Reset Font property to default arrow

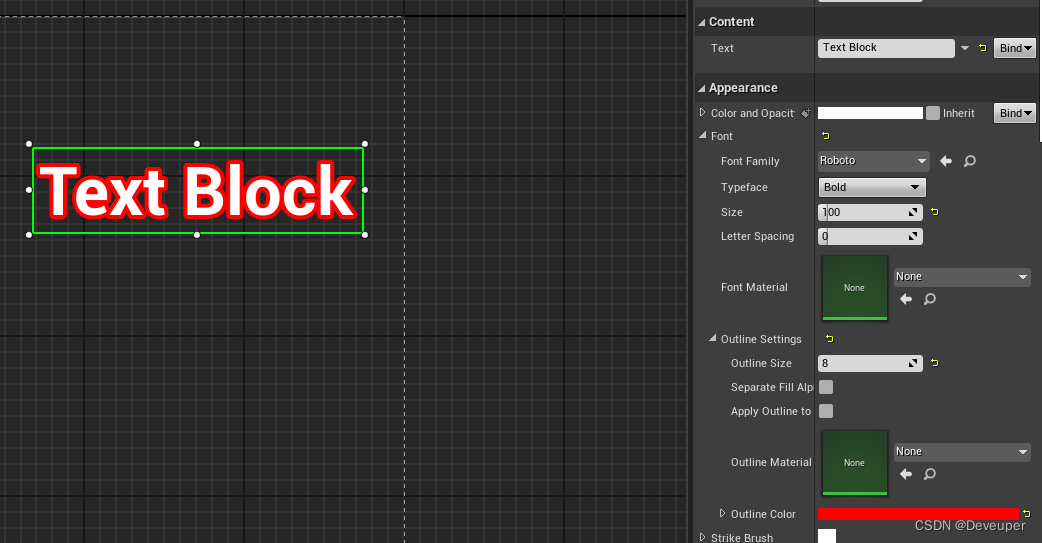pyautogui.click(x=826, y=136)
